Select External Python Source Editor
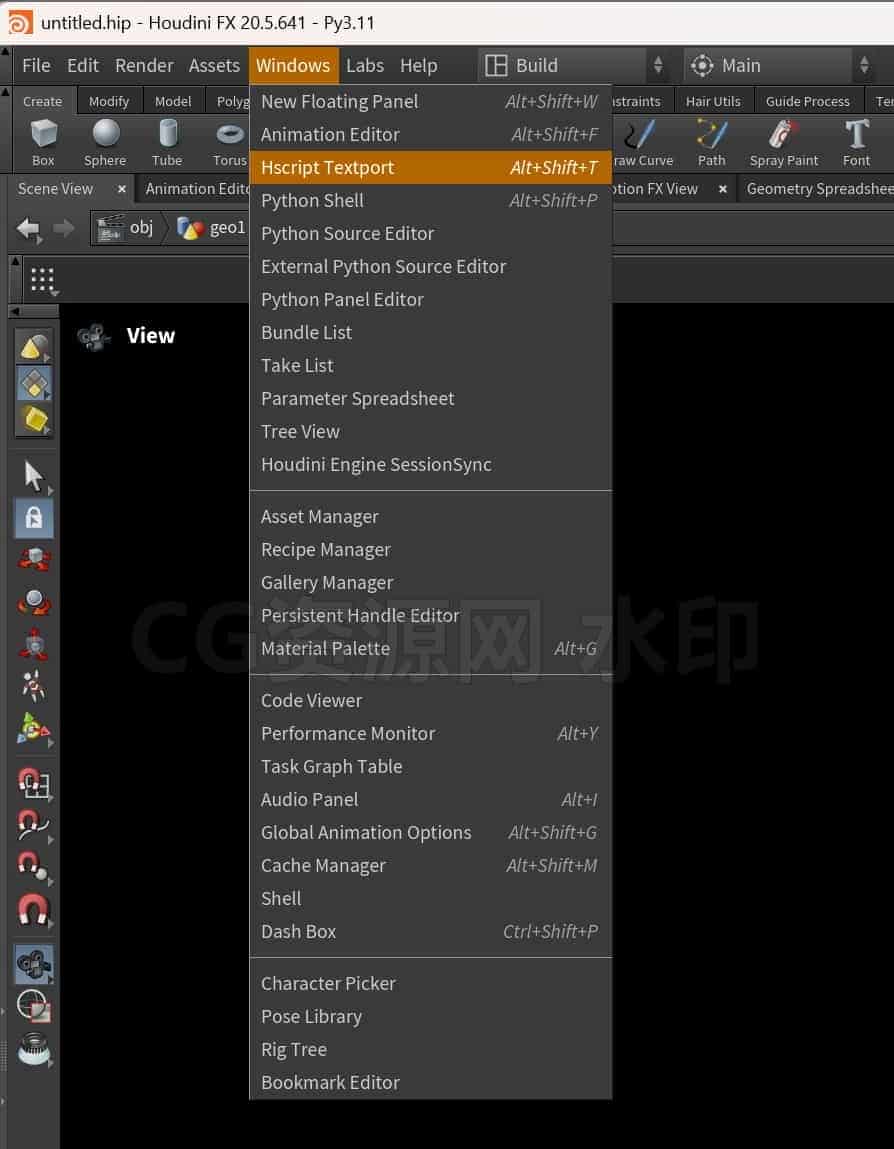Viewport: 894px width, 1149px height. tap(431, 266)
